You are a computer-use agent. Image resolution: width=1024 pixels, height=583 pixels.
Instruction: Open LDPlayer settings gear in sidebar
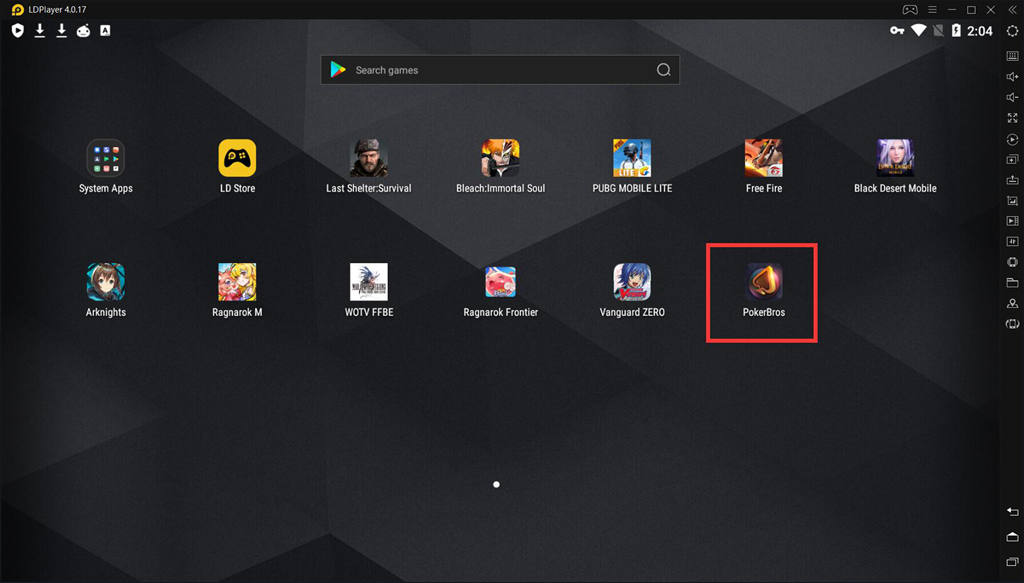[x=1012, y=31]
